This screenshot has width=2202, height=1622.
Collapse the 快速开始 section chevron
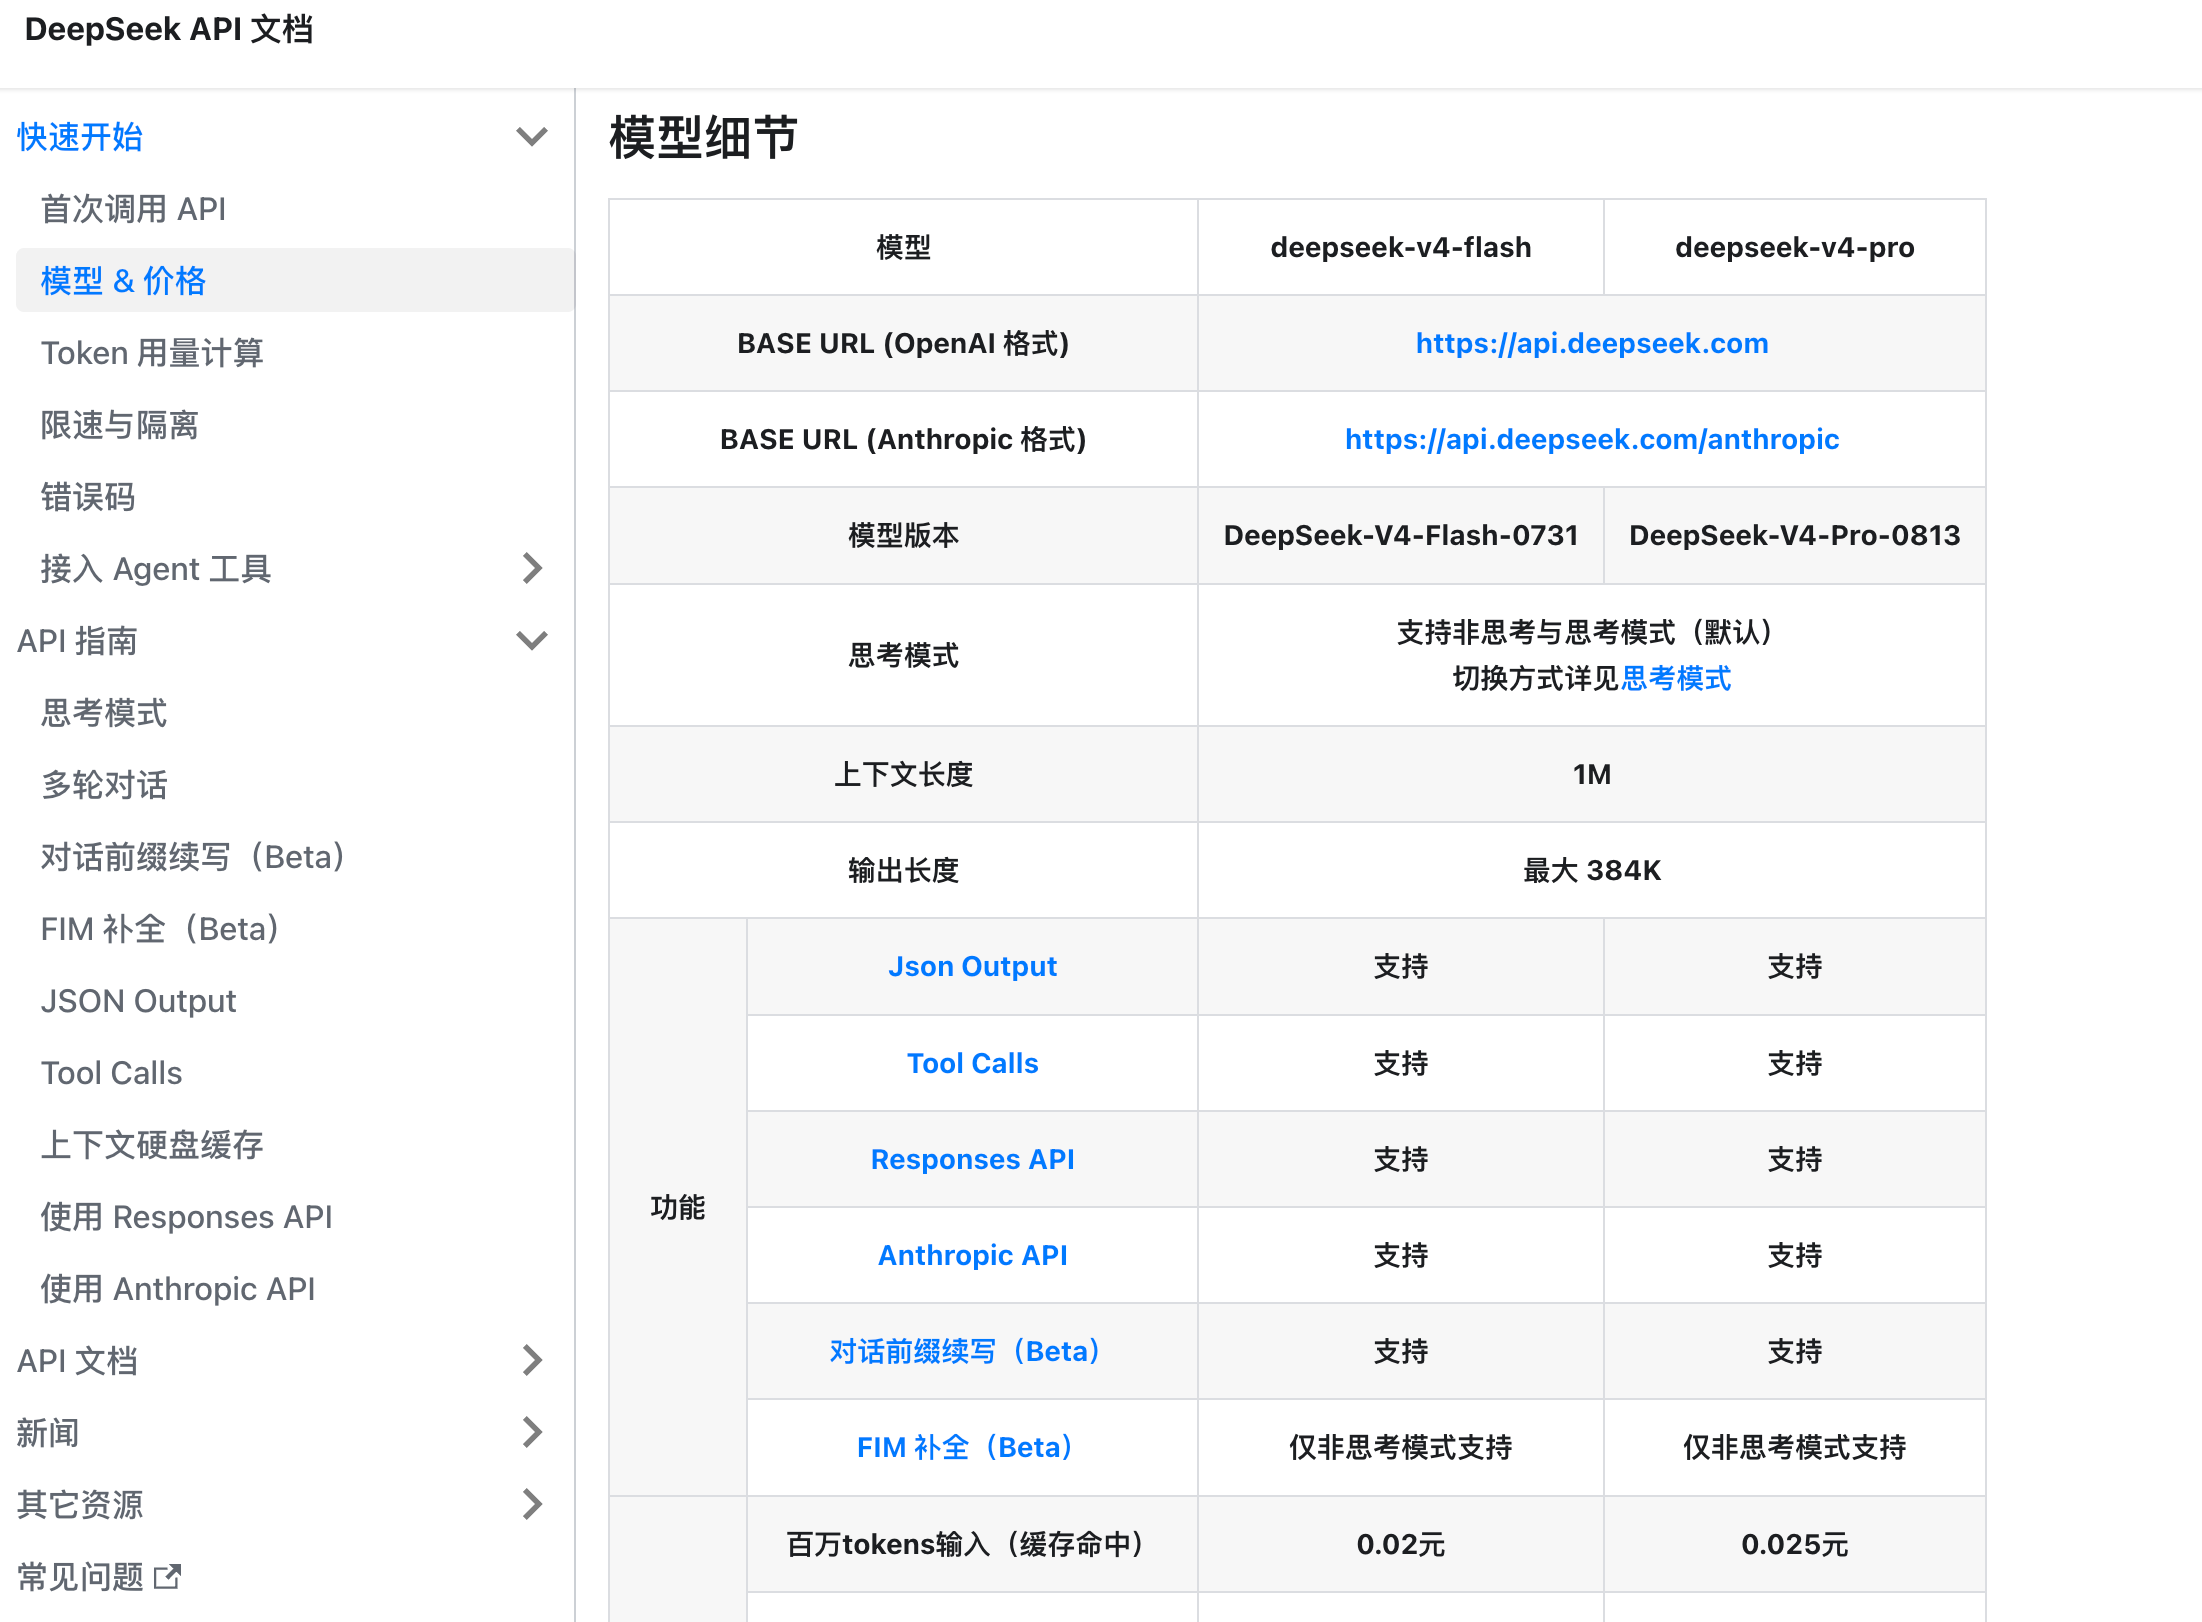[x=532, y=136]
